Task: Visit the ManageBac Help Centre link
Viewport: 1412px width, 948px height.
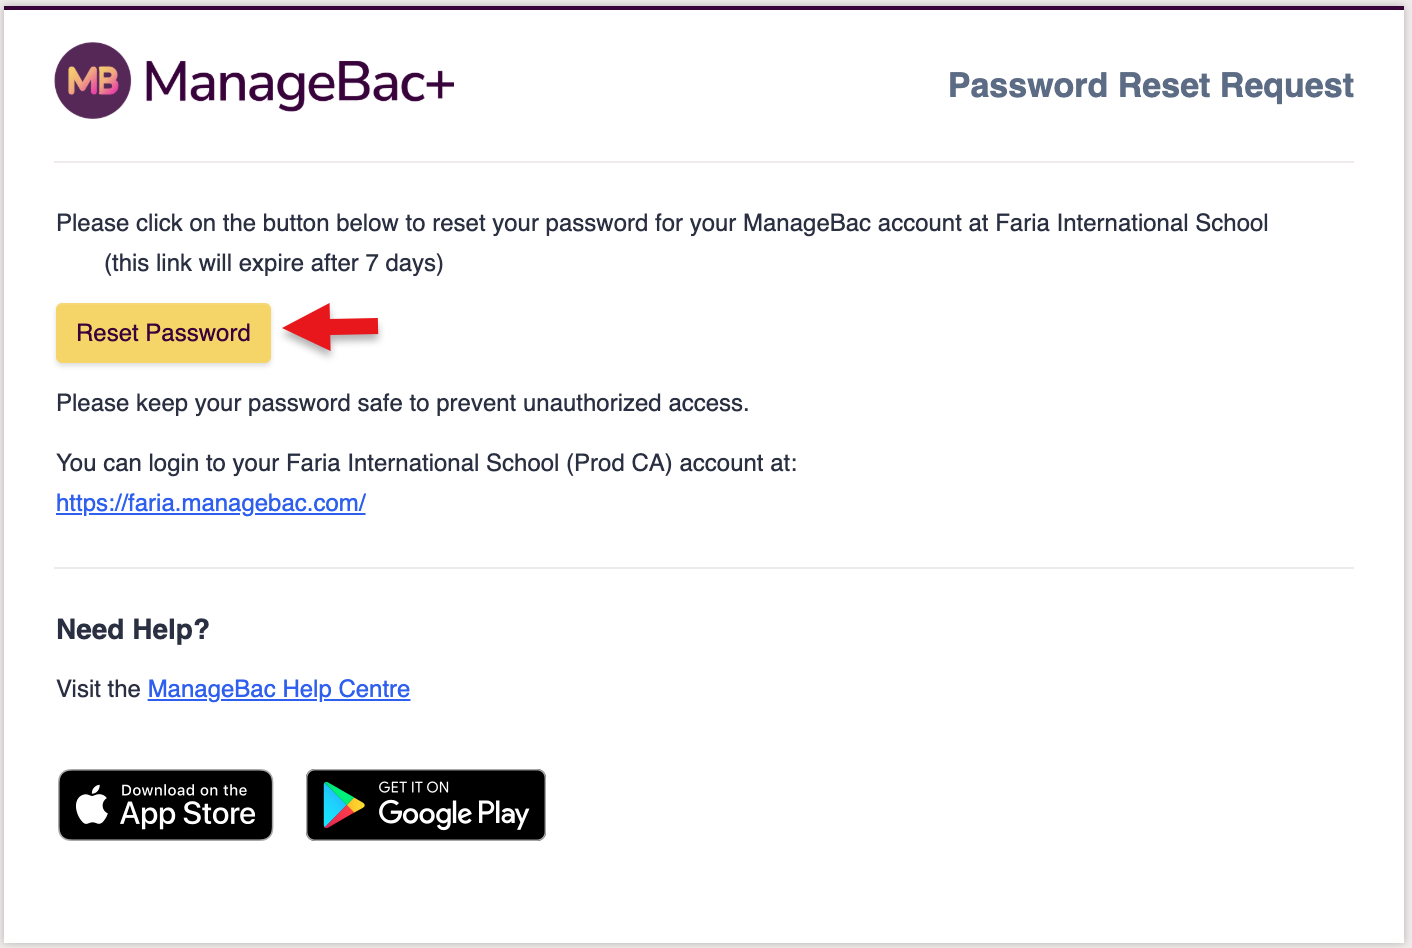Action: [x=279, y=689]
